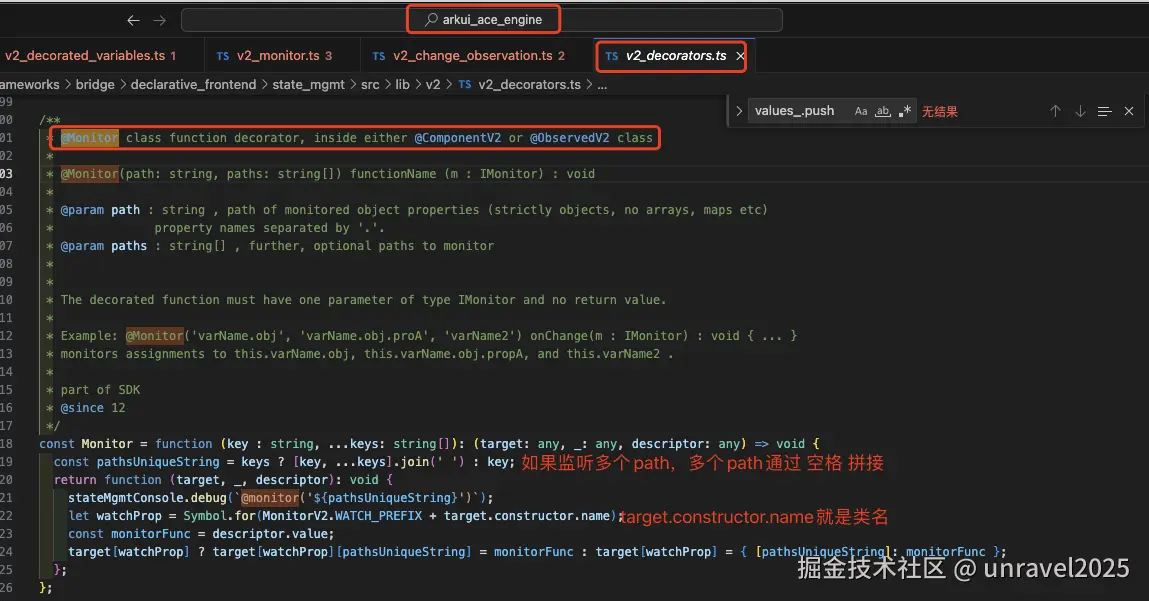Open the lib breadcrumb
Viewport: 1149px width, 601px height.
click(402, 84)
